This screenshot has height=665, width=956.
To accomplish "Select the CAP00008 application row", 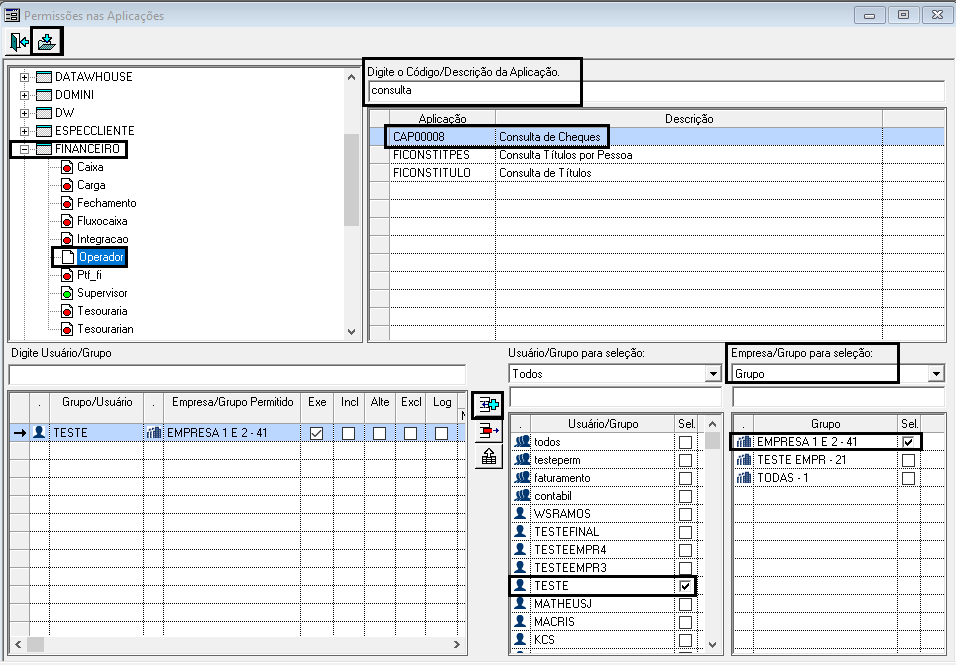I will pyautogui.click(x=657, y=137).
